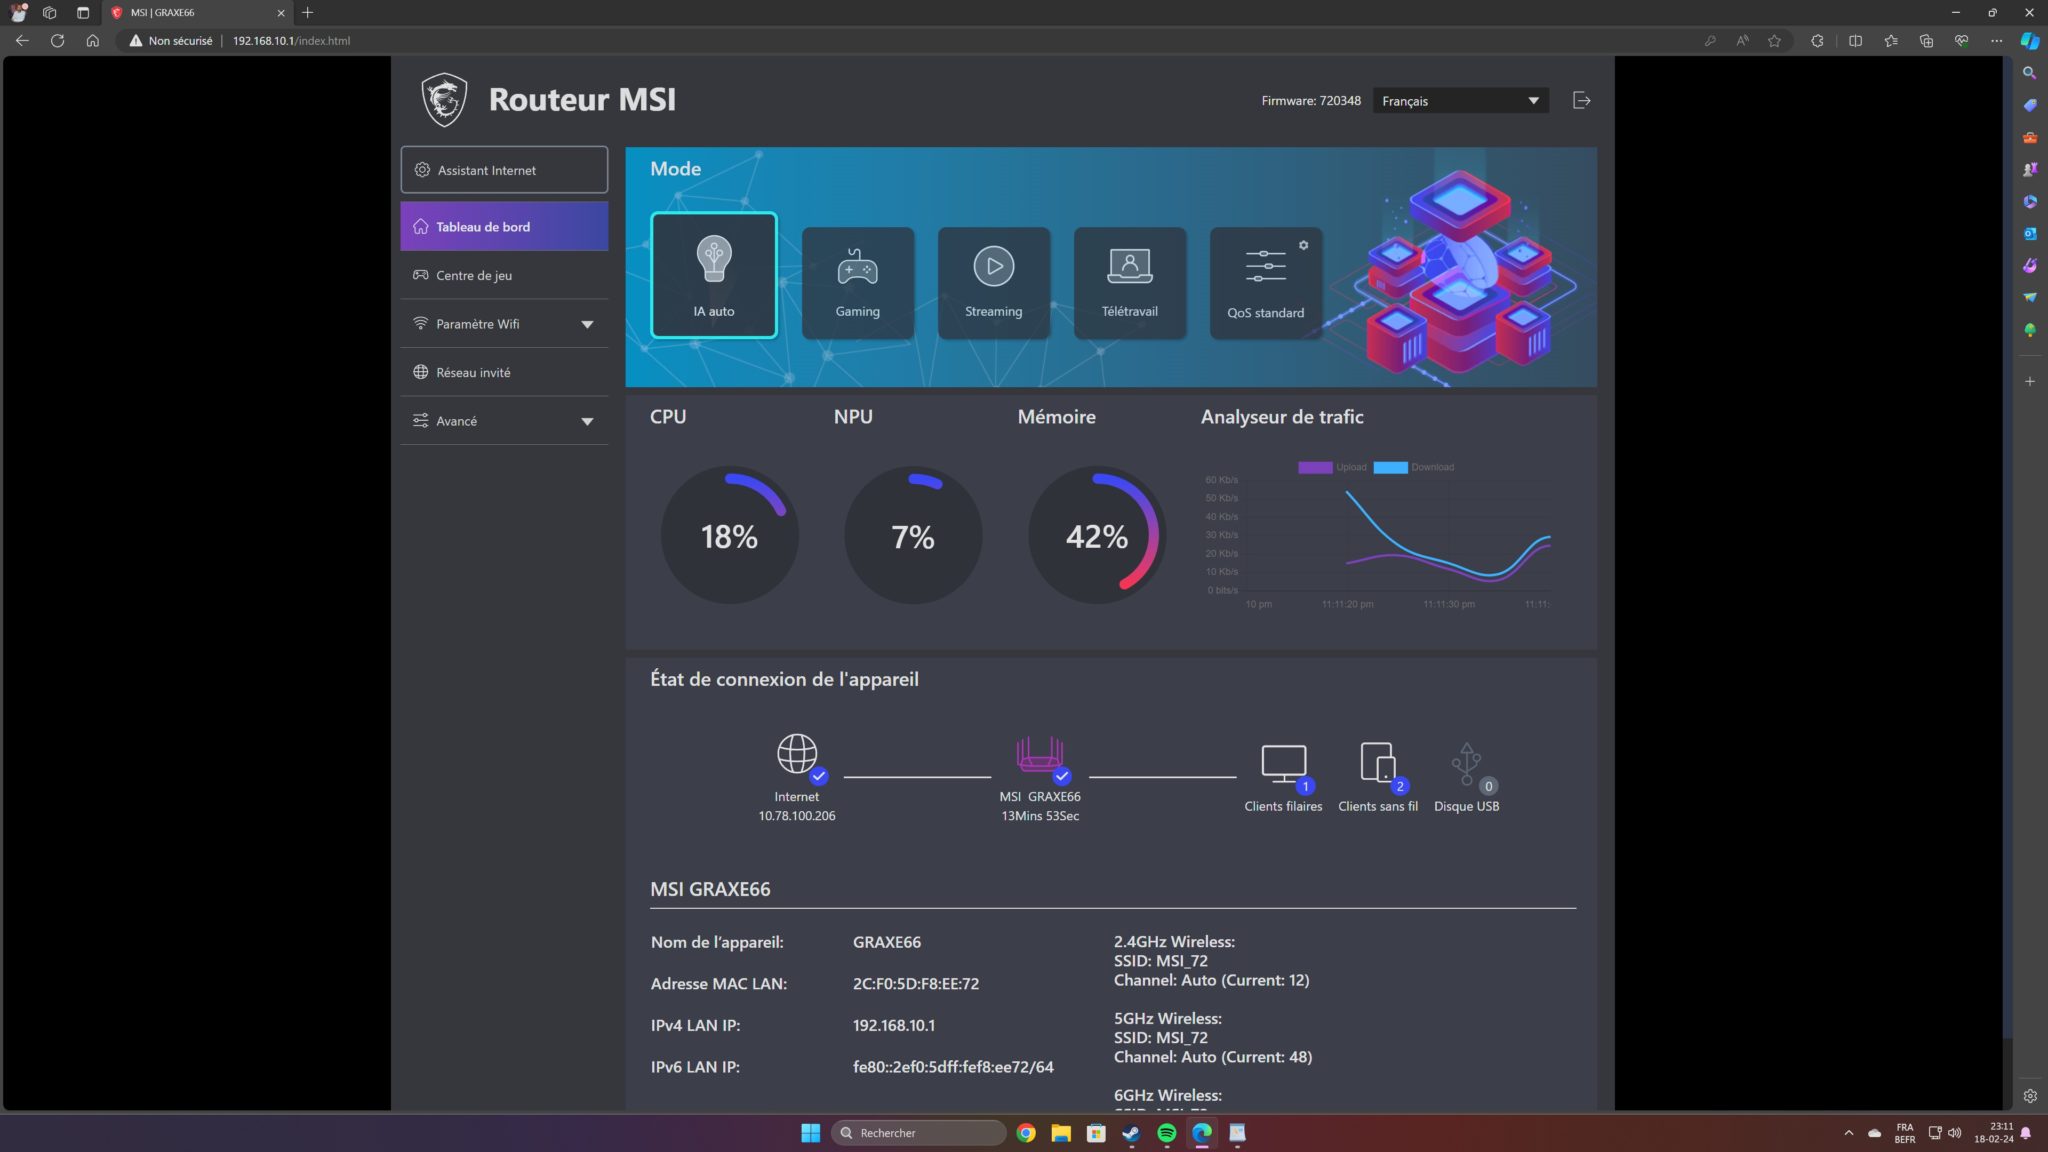Viewport: 2048px width, 1152px height.
Task: Click the CPU 18% usage gauge
Action: 729,535
